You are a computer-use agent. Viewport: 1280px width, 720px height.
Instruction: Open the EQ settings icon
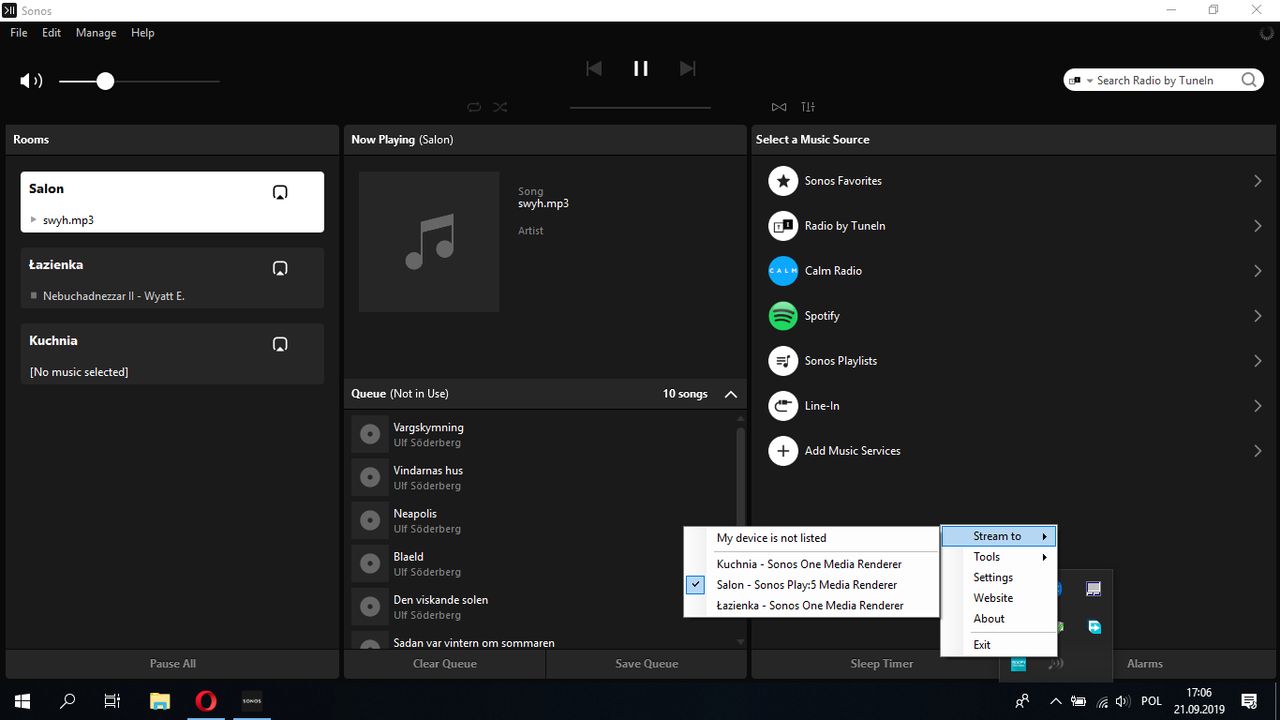[808, 107]
